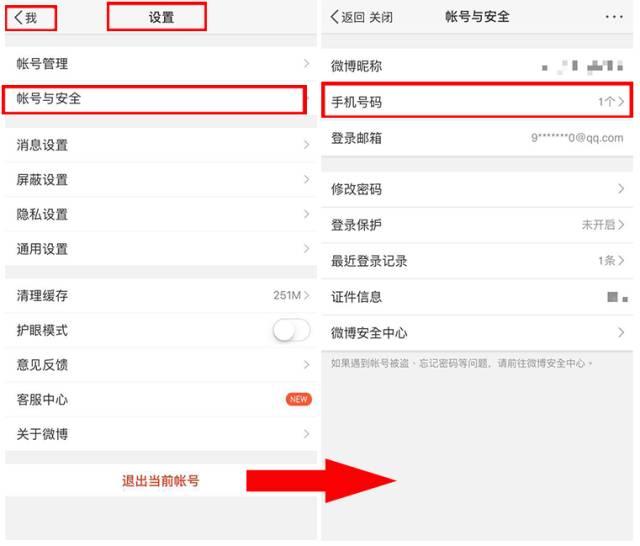Open 微博安全中心 row

click(x=477, y=333)
